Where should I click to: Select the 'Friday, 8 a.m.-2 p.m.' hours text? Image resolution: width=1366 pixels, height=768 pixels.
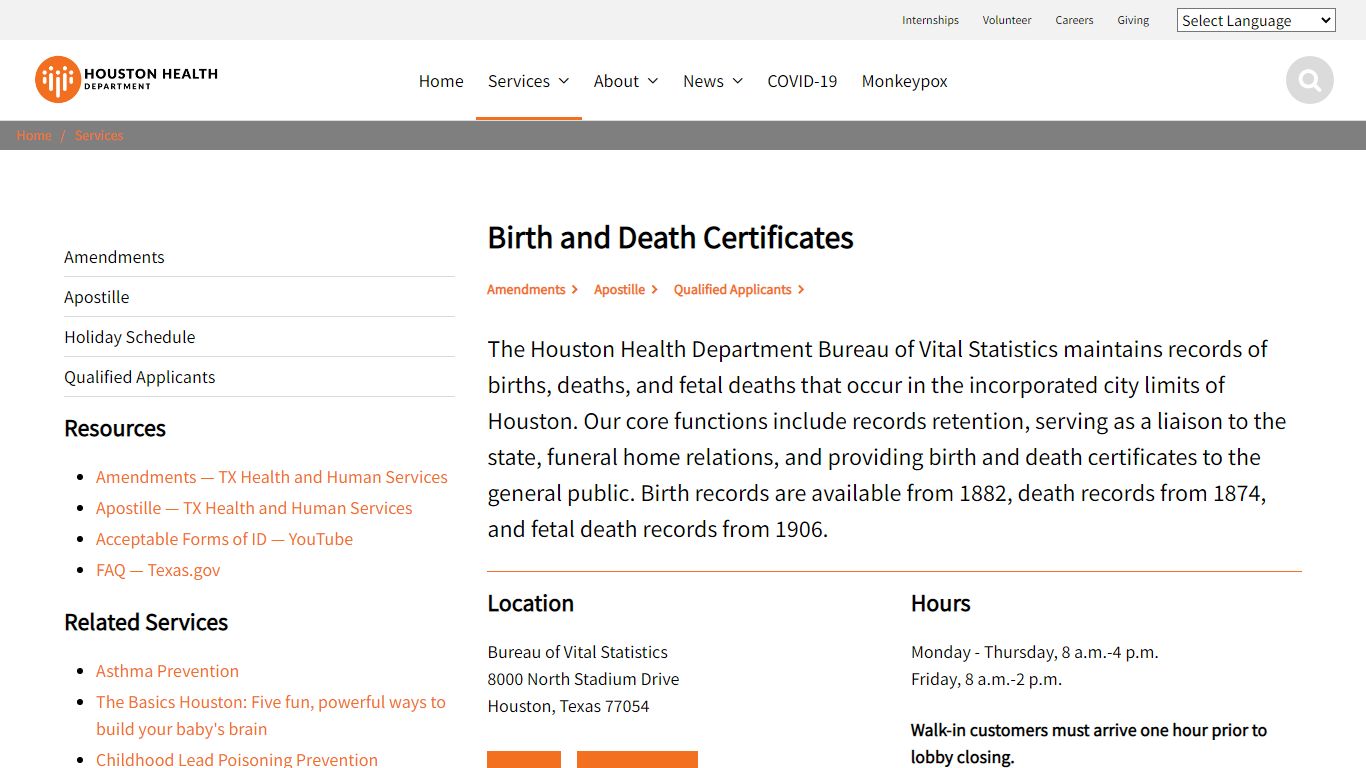986,679
